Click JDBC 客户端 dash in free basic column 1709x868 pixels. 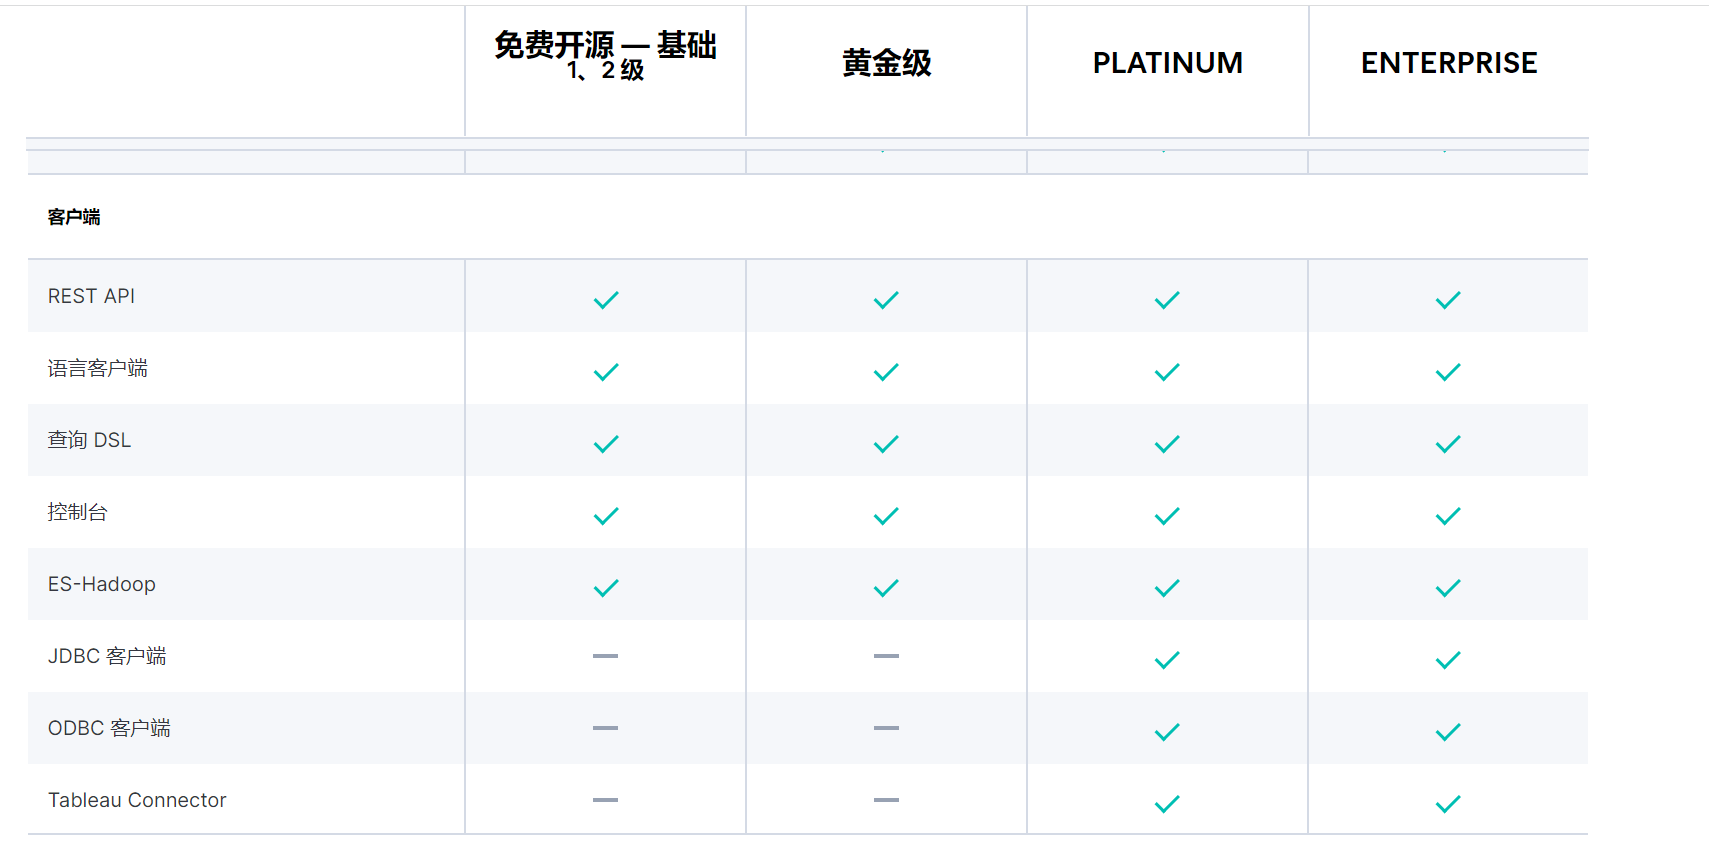[605, 656]
